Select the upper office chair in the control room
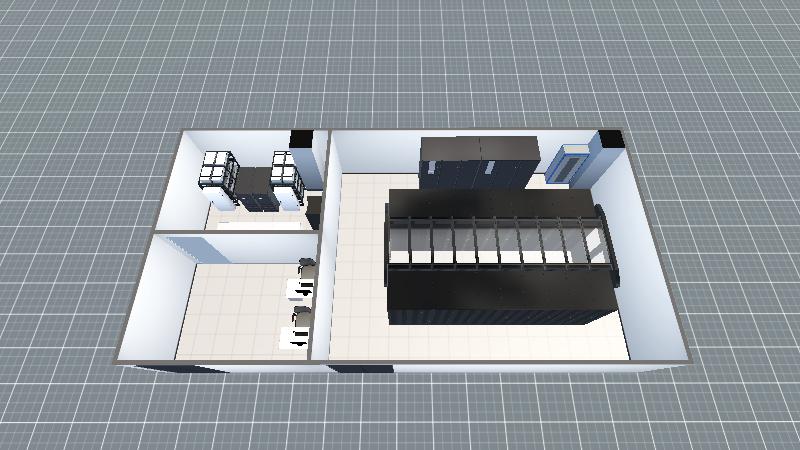The image size is (800, 450). pyautogui.click(x=308, y=268)
